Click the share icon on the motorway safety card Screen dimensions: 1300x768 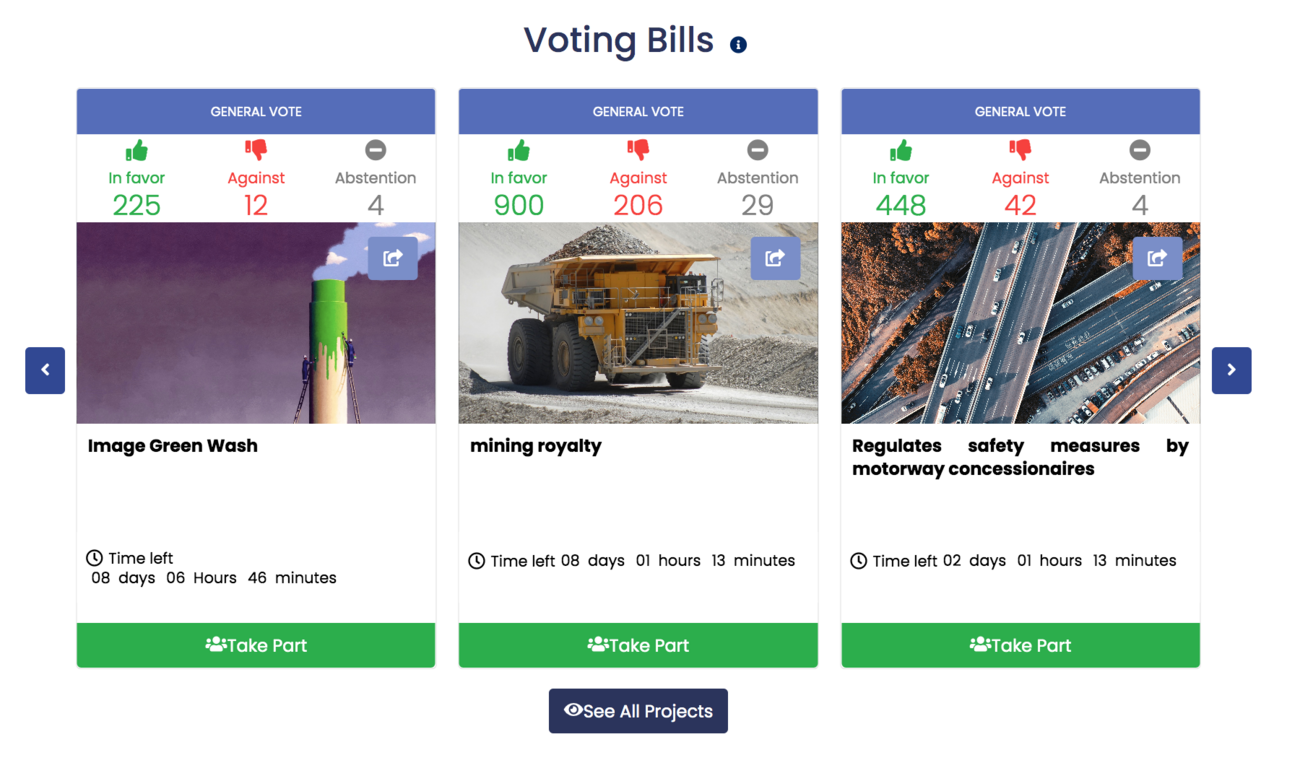[1157, 257]
